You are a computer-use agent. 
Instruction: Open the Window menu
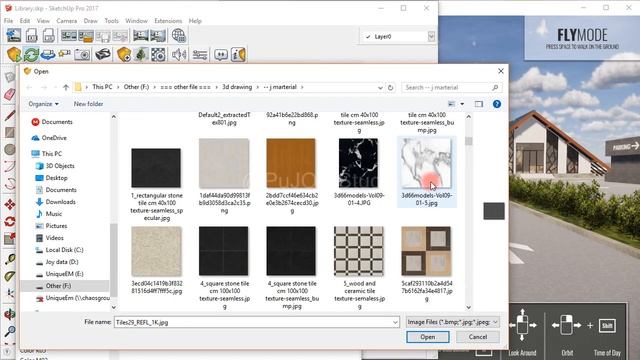(x=136, y=21)
